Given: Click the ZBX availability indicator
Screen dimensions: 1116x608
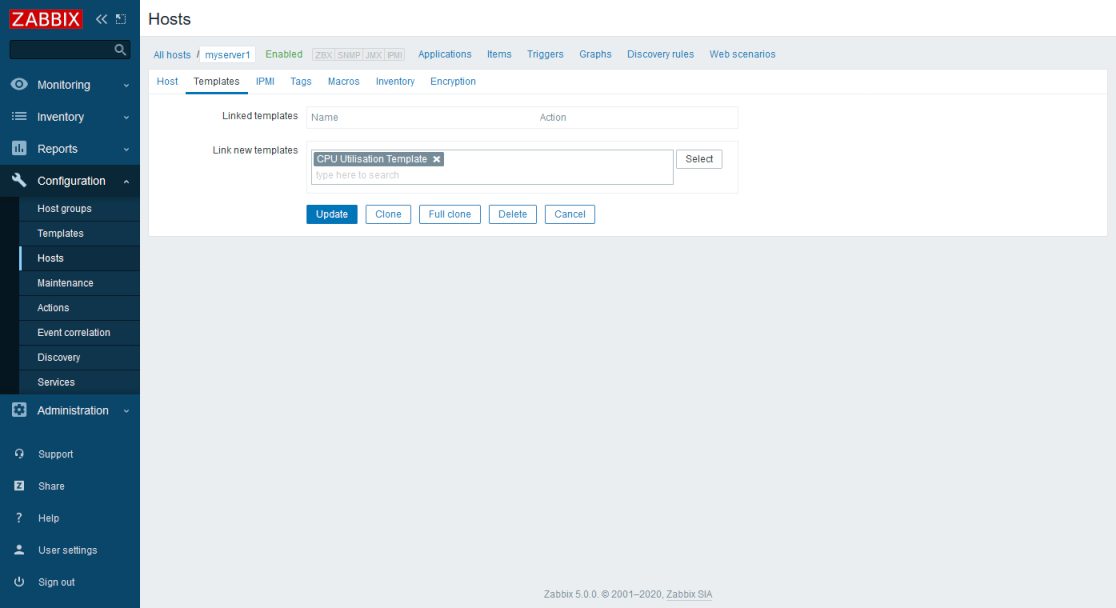Looking at the screenshot, I should point(323,55).
